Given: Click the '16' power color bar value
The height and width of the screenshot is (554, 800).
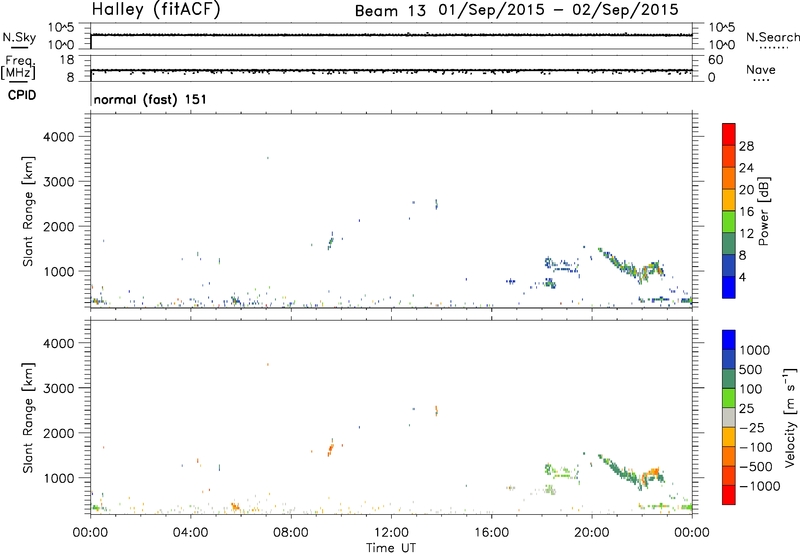Looking at the screenshot, I should coord(746,212).
